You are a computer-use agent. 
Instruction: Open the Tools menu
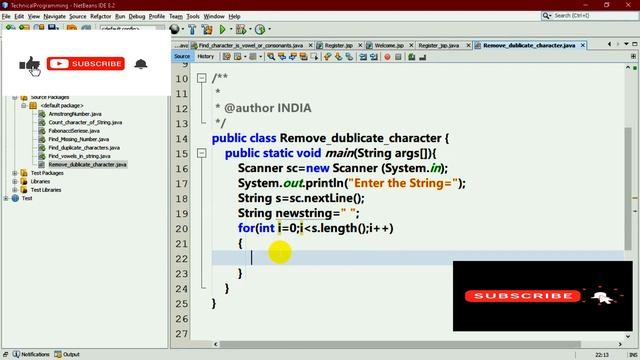pos(193,16)
